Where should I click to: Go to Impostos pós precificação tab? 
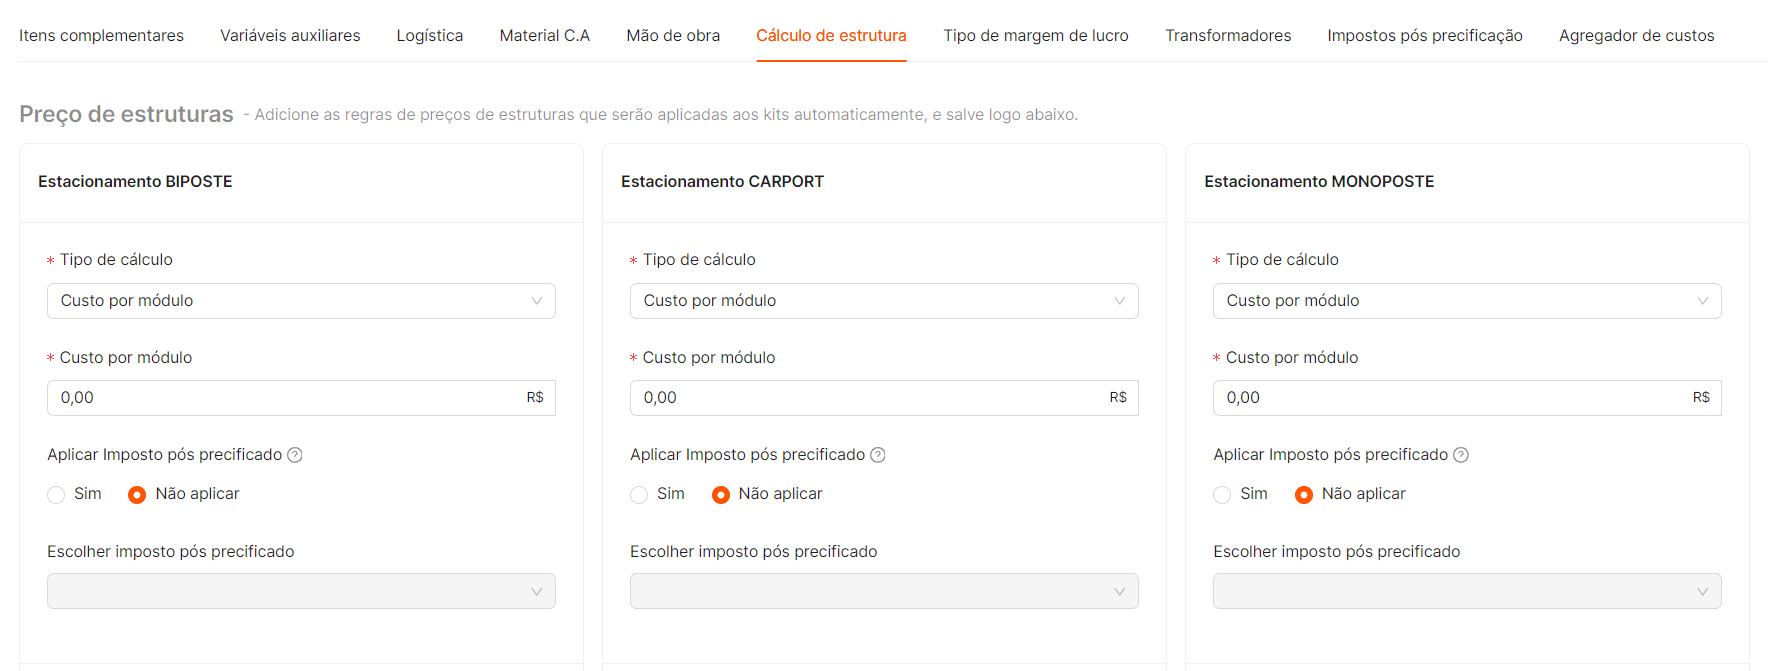pyautogui.click(x=1425, y=36)
